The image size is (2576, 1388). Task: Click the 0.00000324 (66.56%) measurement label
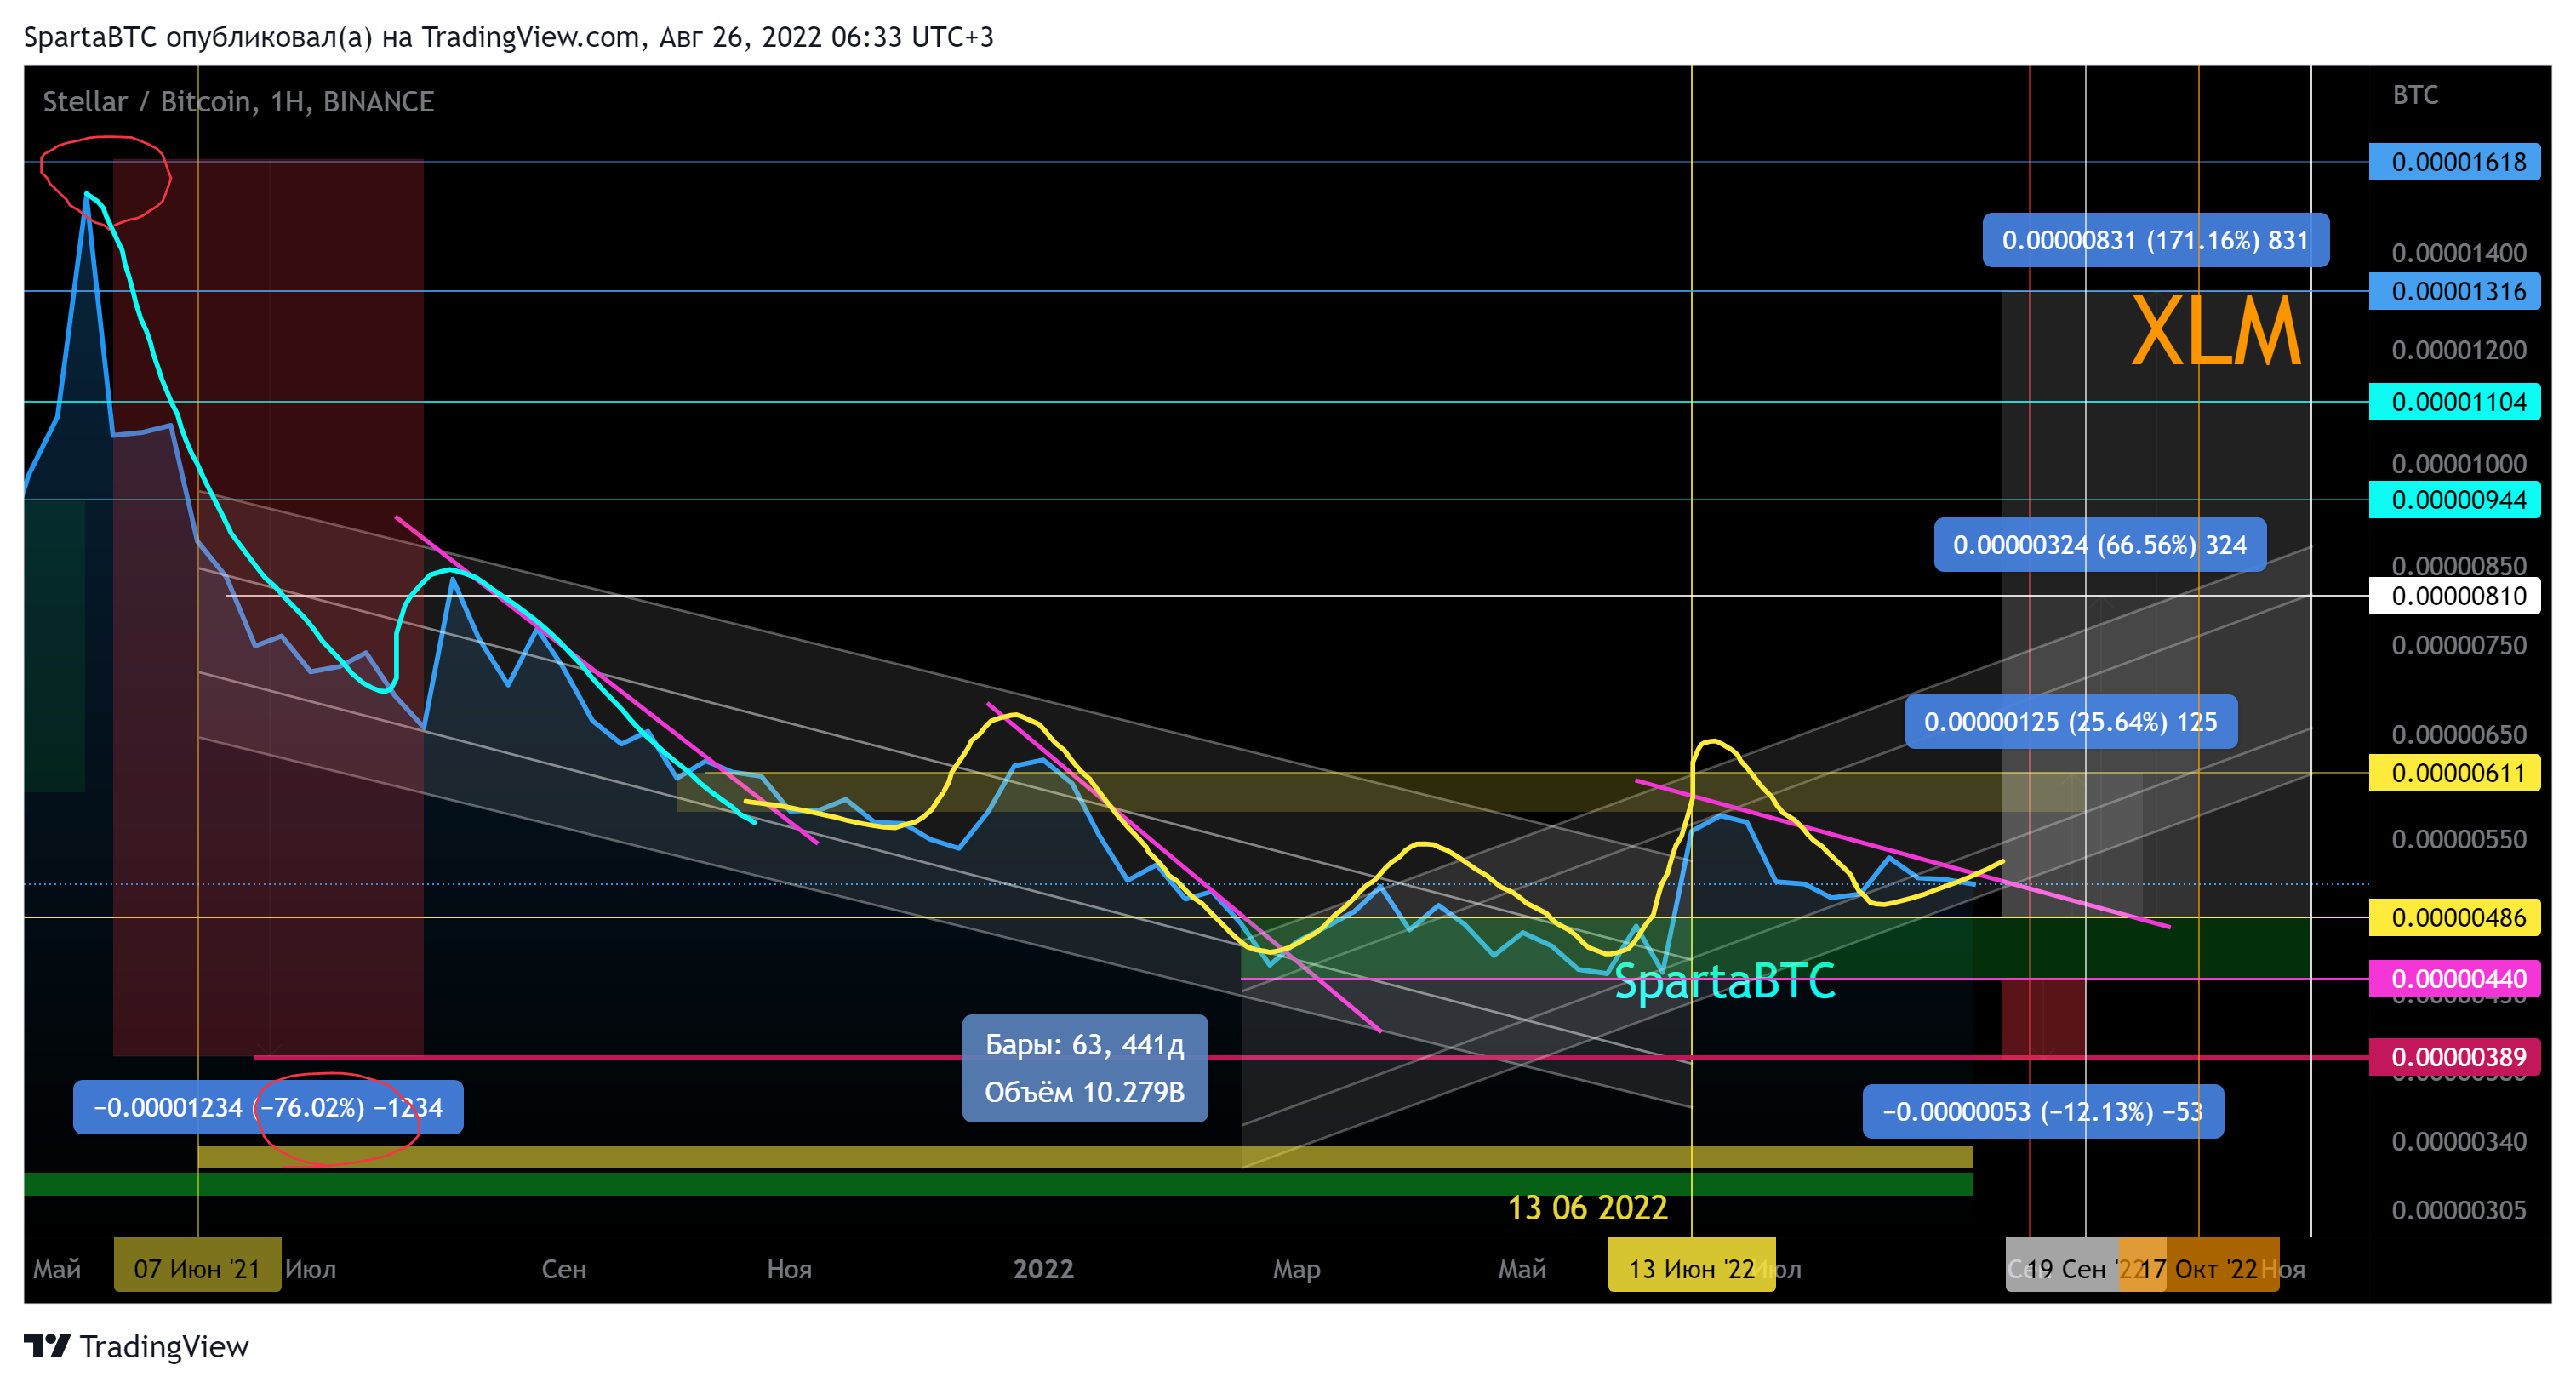coord(2100,545)
